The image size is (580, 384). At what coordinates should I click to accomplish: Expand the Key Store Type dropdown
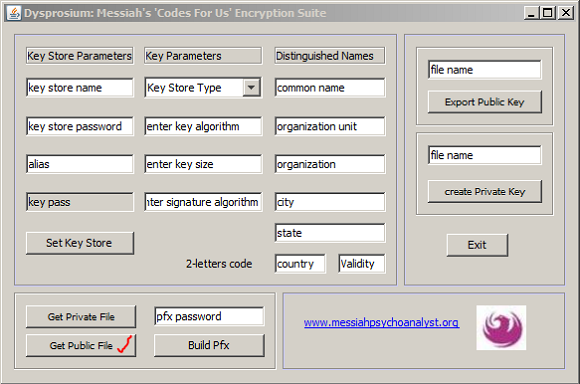click(252, 88)
